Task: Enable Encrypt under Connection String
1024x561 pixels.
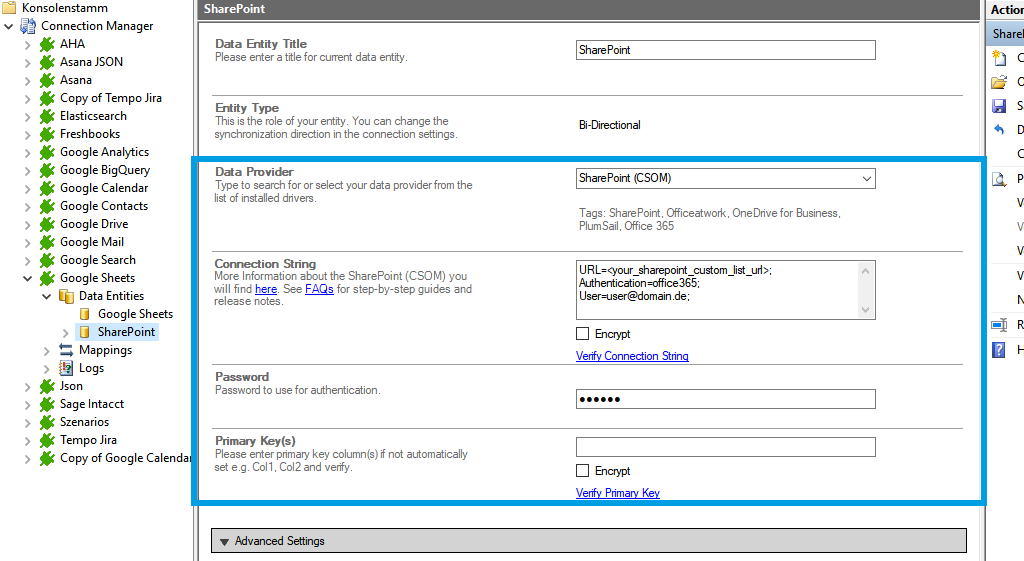Action: [x=583, y=334]
